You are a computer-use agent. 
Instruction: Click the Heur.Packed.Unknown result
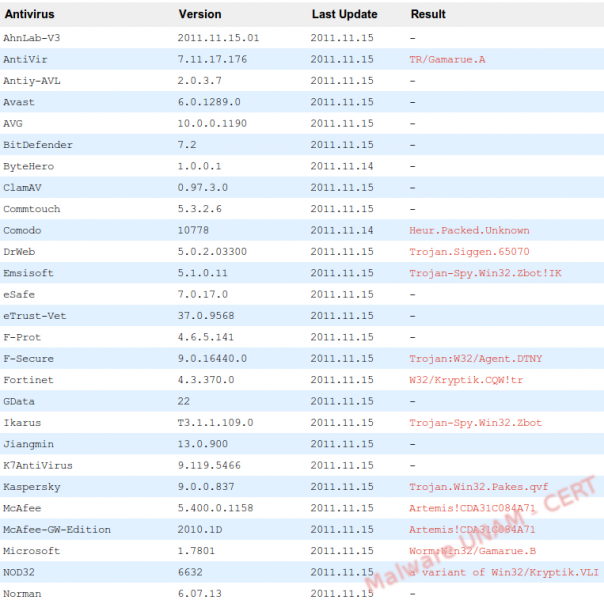click(469, 230)
